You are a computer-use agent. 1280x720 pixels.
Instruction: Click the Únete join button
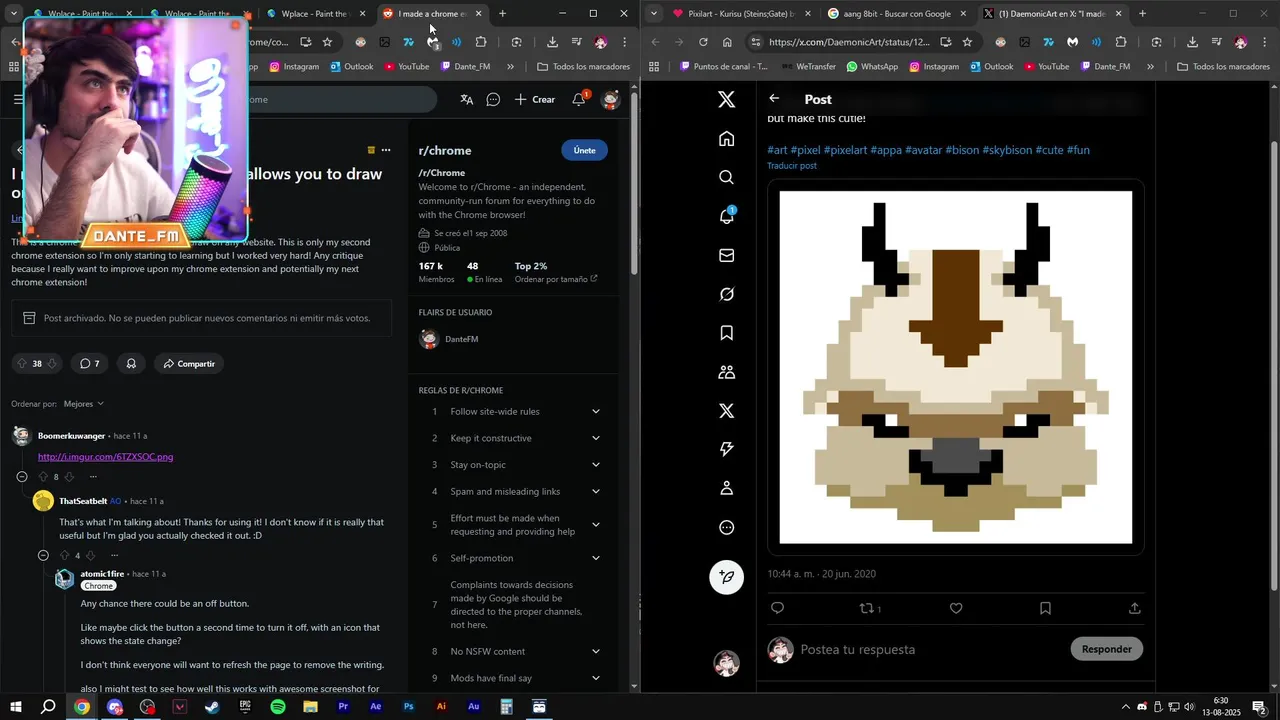584,150
